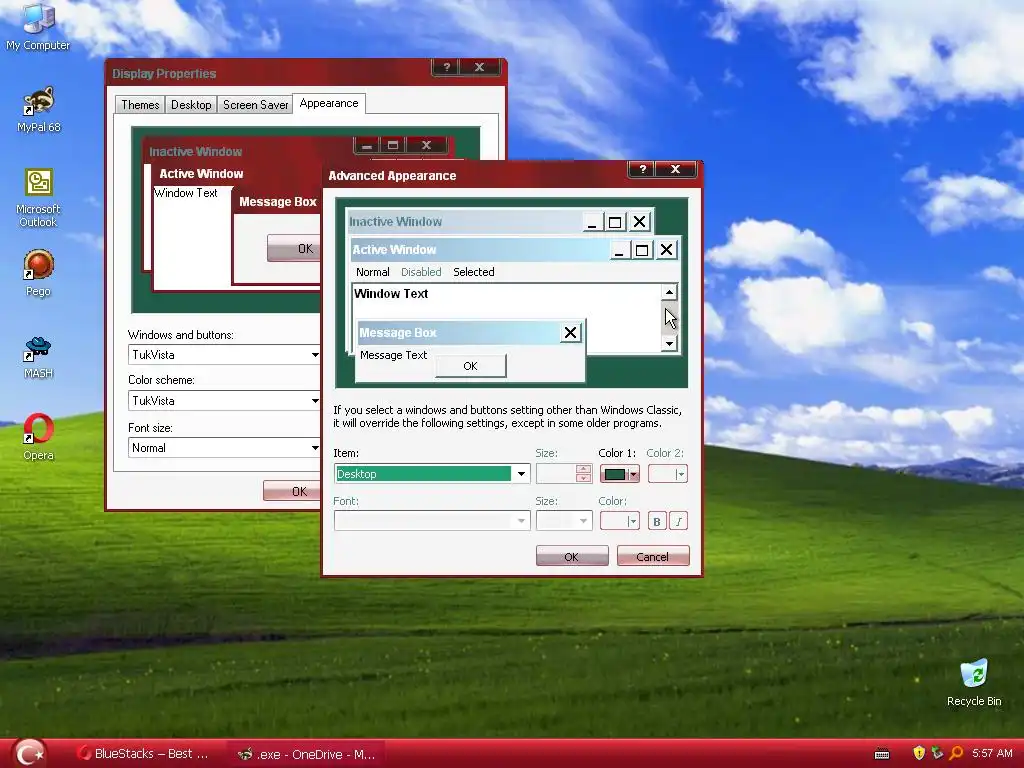Screen dimensions: 1024x768
Task: Click the Normal menu item in the preview
Action: [x=372, y=272]
